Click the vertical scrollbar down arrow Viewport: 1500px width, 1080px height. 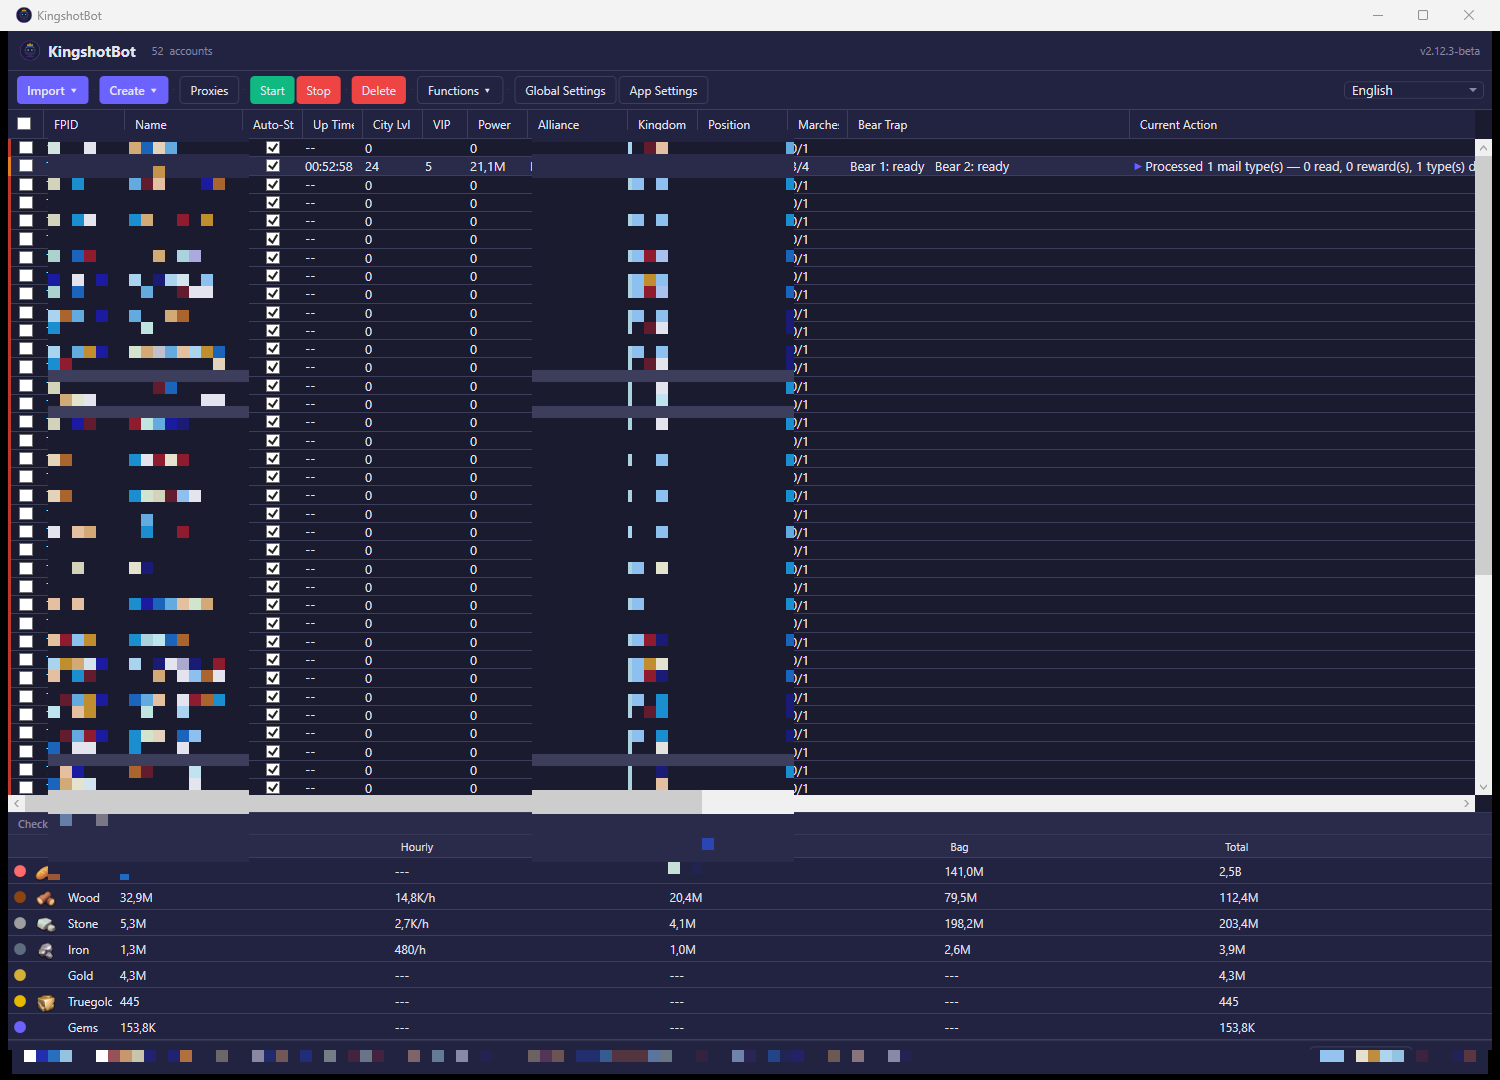click(x=1483, y=787)
